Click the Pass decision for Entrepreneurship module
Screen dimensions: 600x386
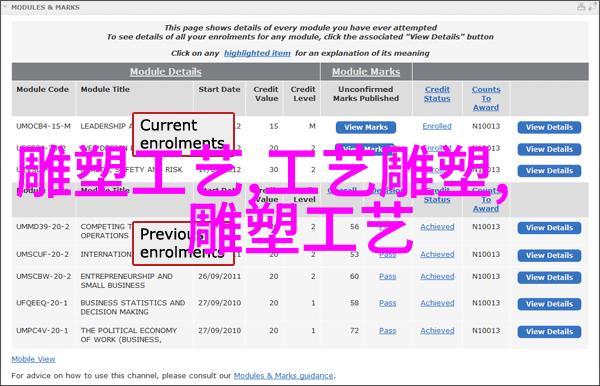[388, 276]
